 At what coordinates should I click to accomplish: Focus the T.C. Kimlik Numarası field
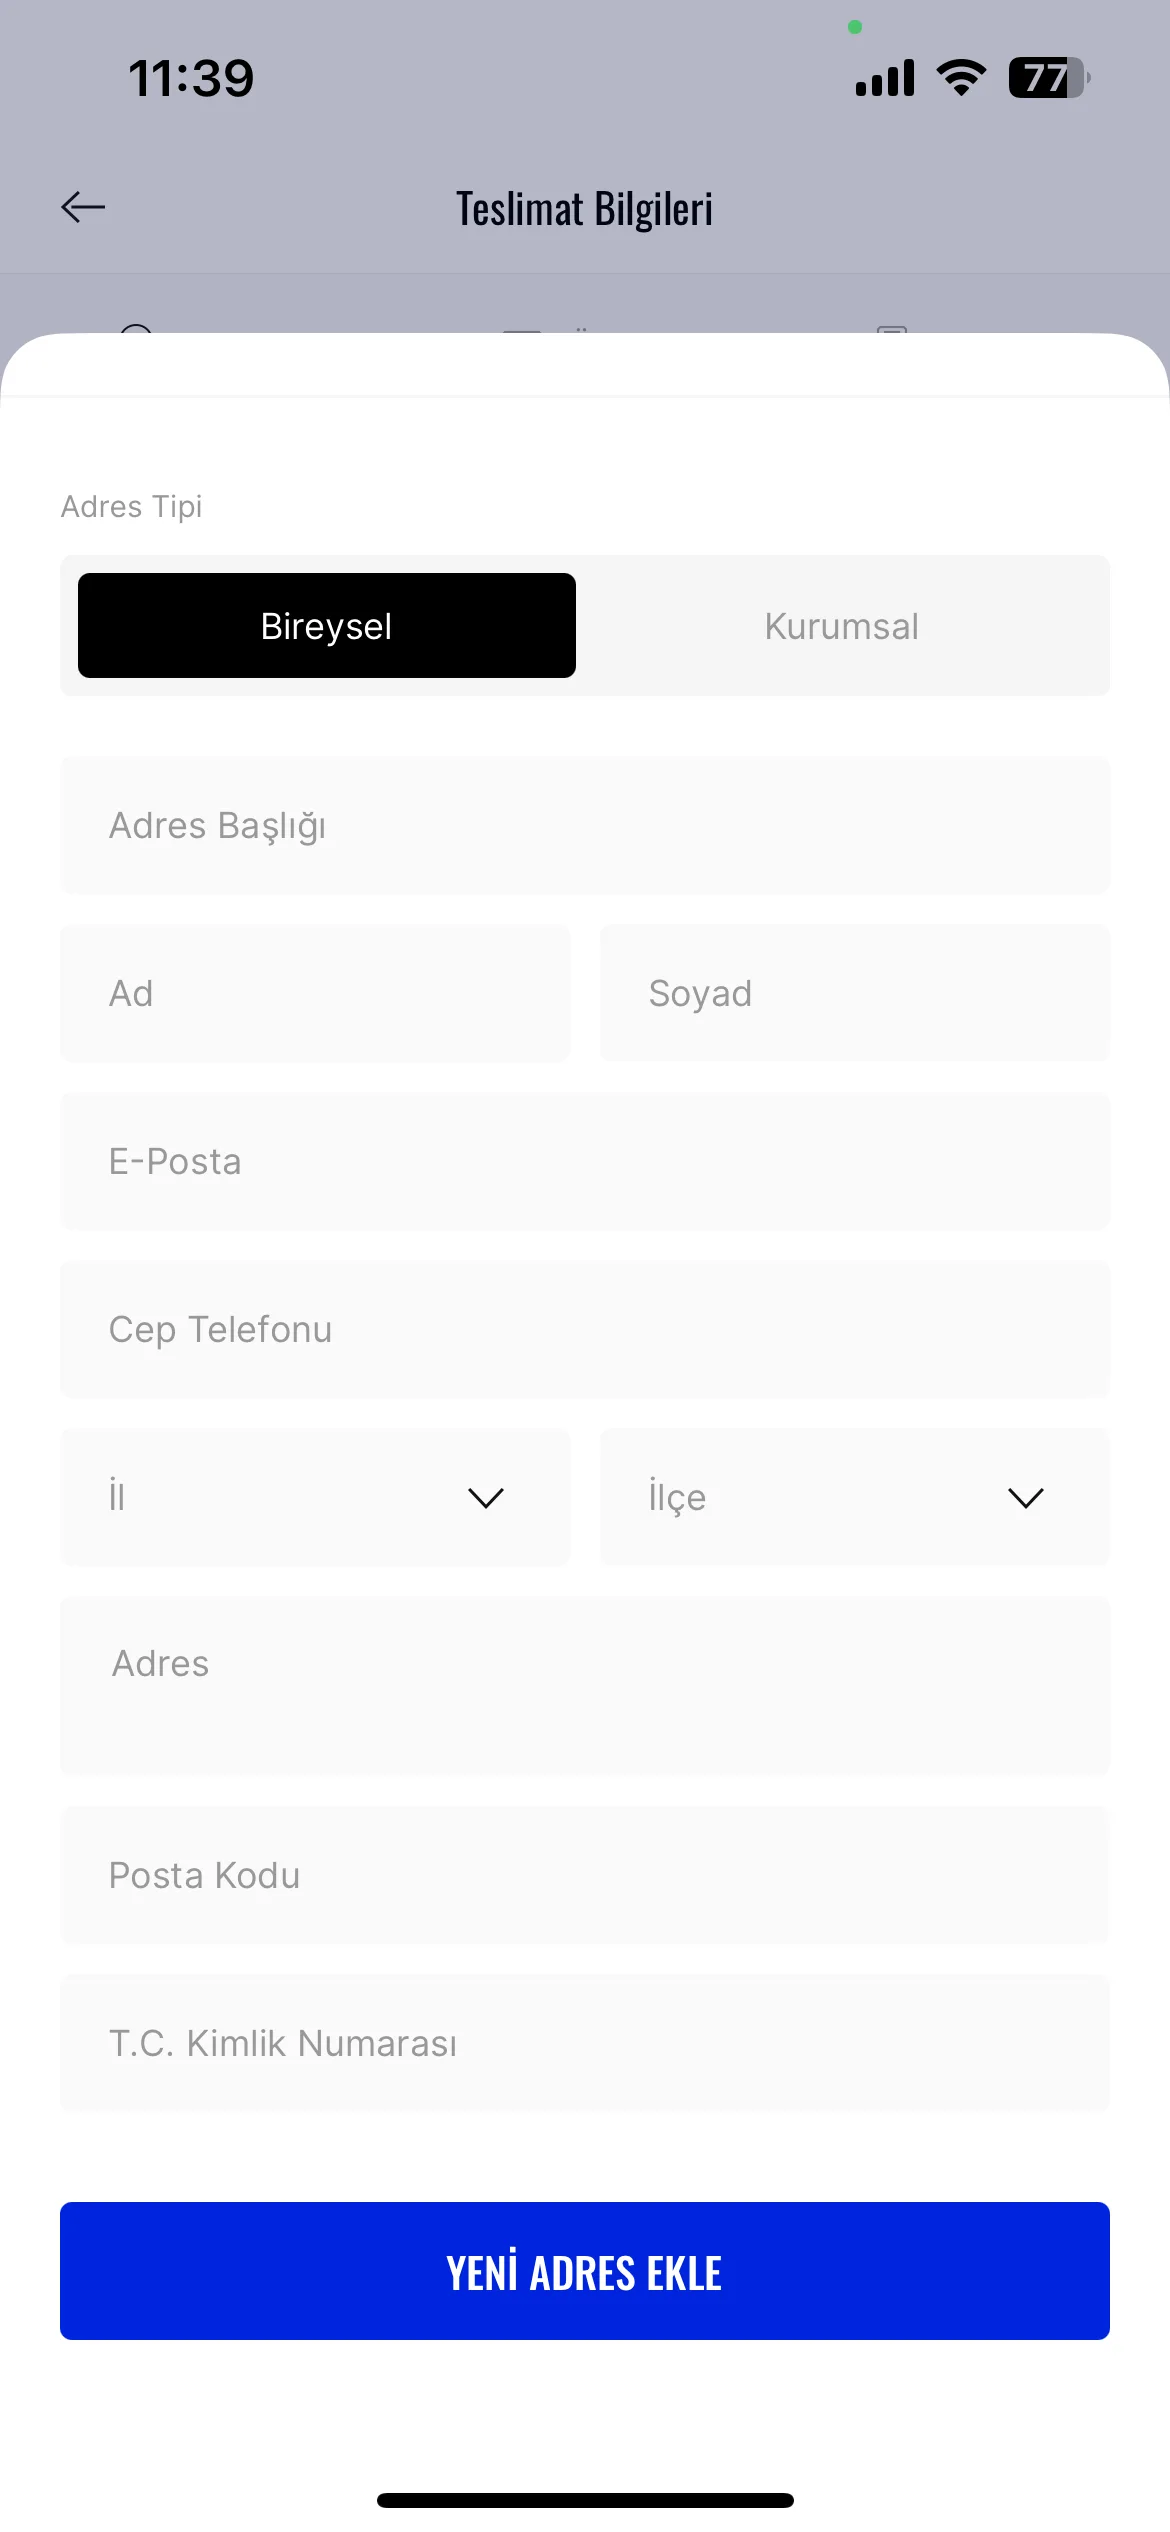[585, 2043]
